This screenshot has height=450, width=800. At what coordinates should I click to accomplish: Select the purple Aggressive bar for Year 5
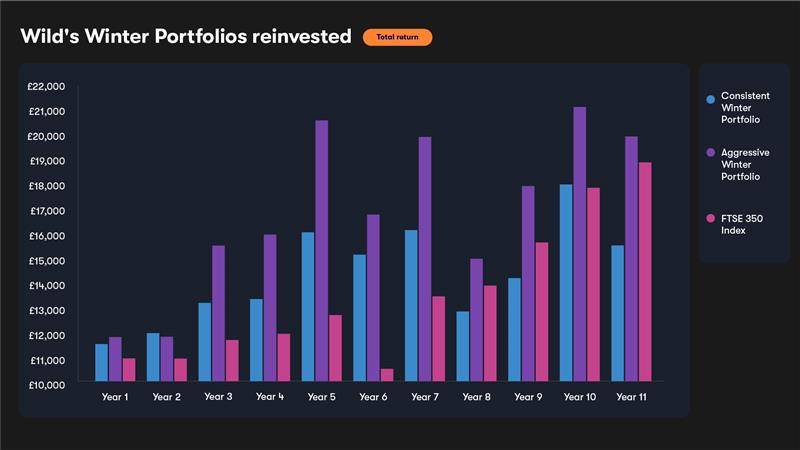[x=322, y=250]
